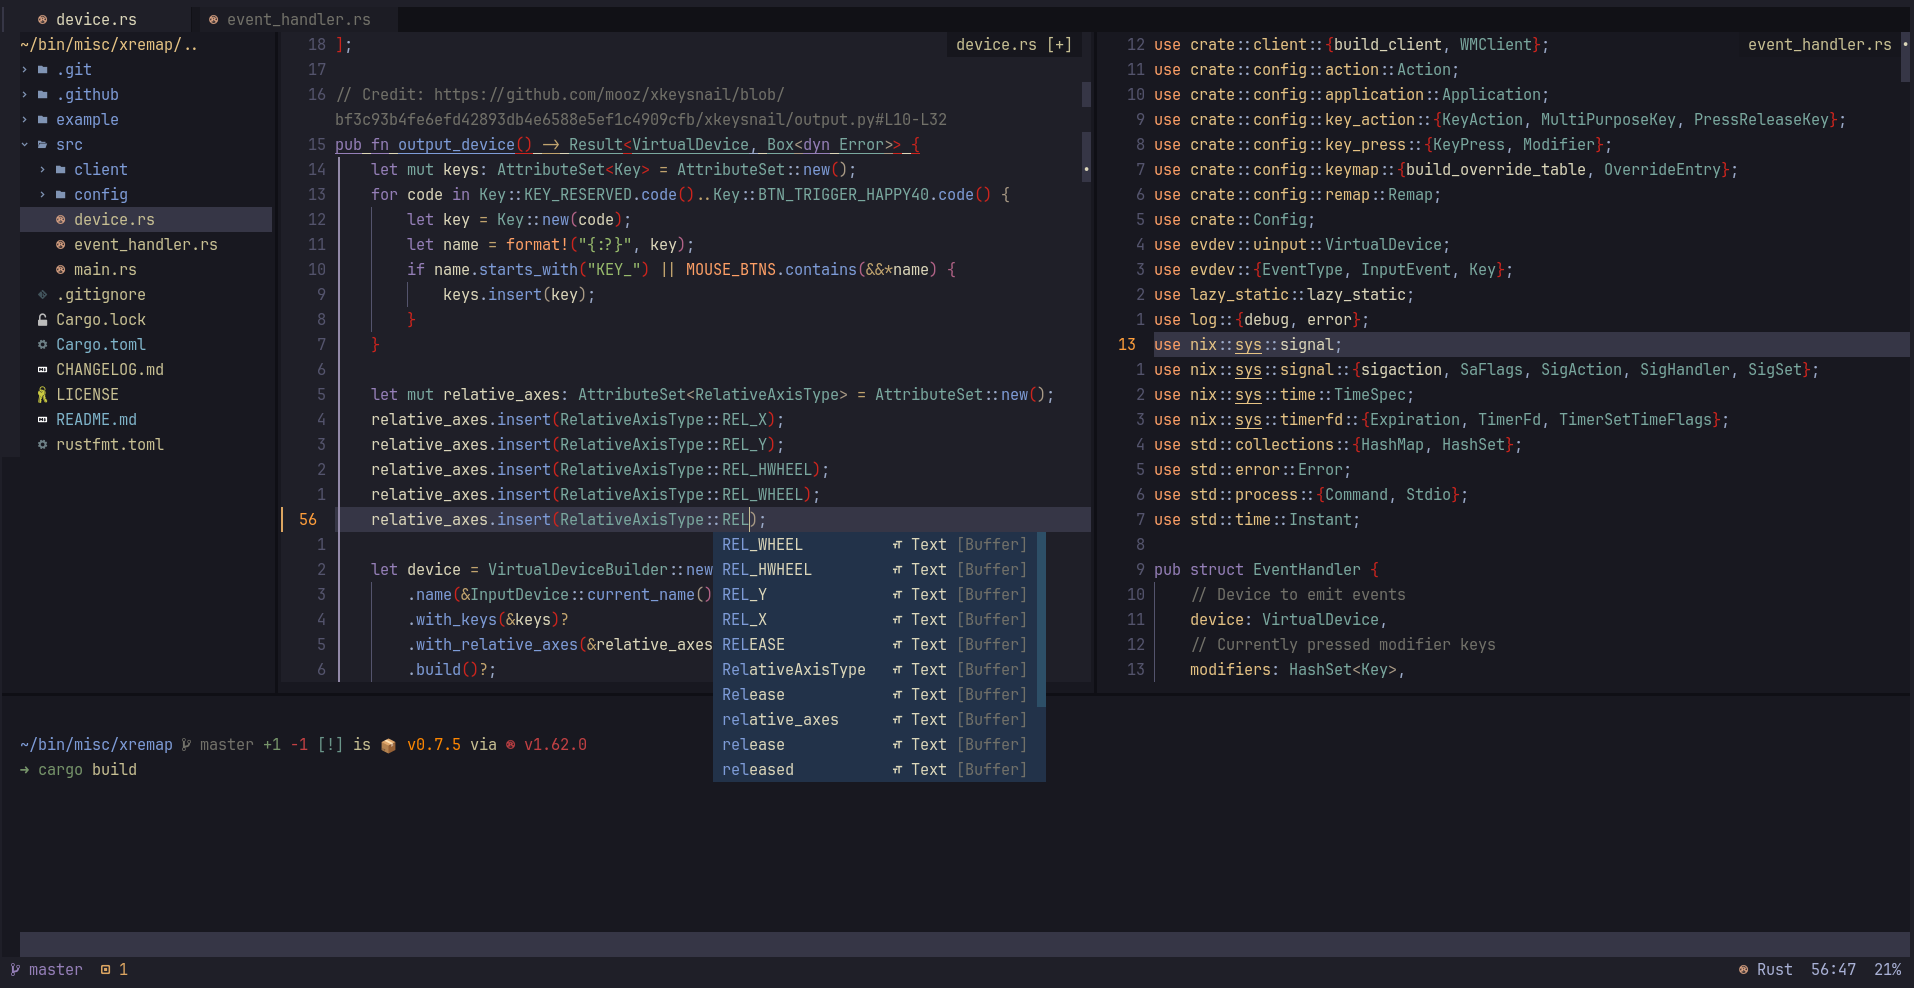Click the cargo build terminal command
1914x988 pixels.
87,769
